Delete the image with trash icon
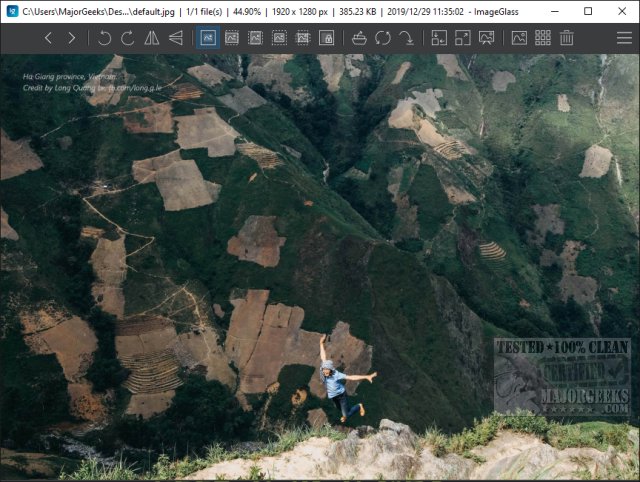Image resolution: width=640 pixels, height=482 pixels. click(x=567, y=38)
